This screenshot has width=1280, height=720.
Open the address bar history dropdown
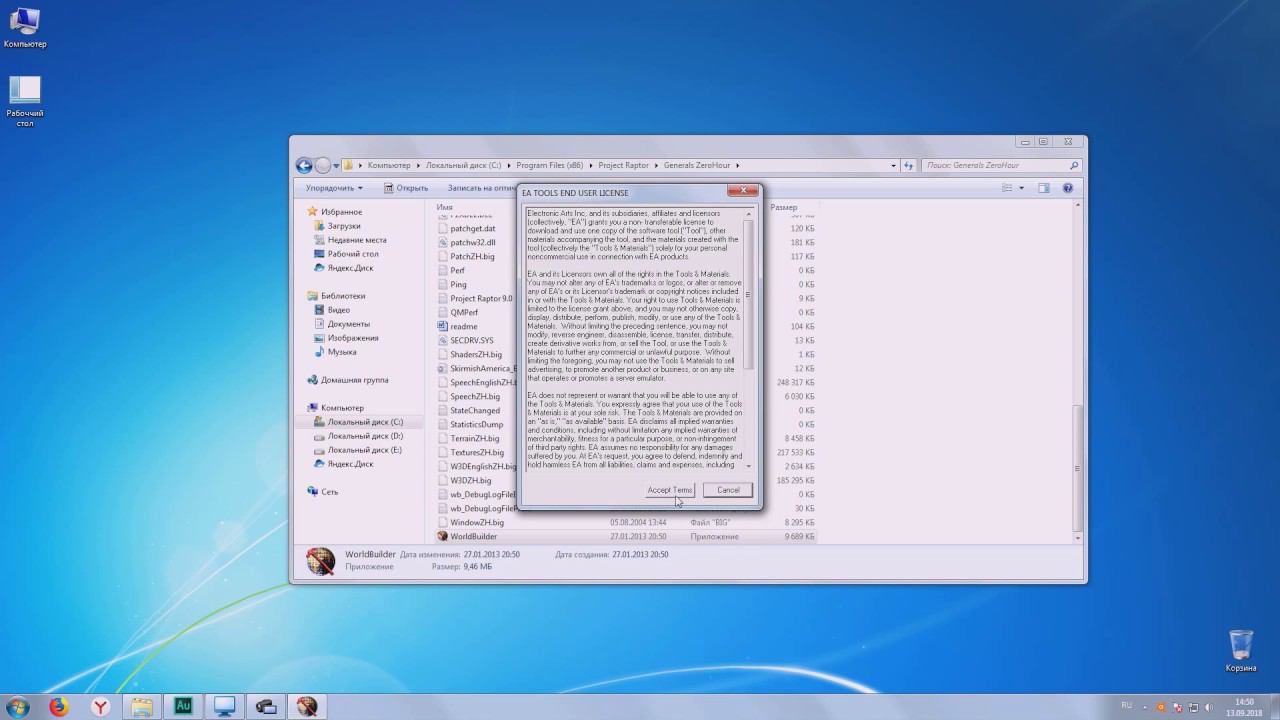point(893,165)
